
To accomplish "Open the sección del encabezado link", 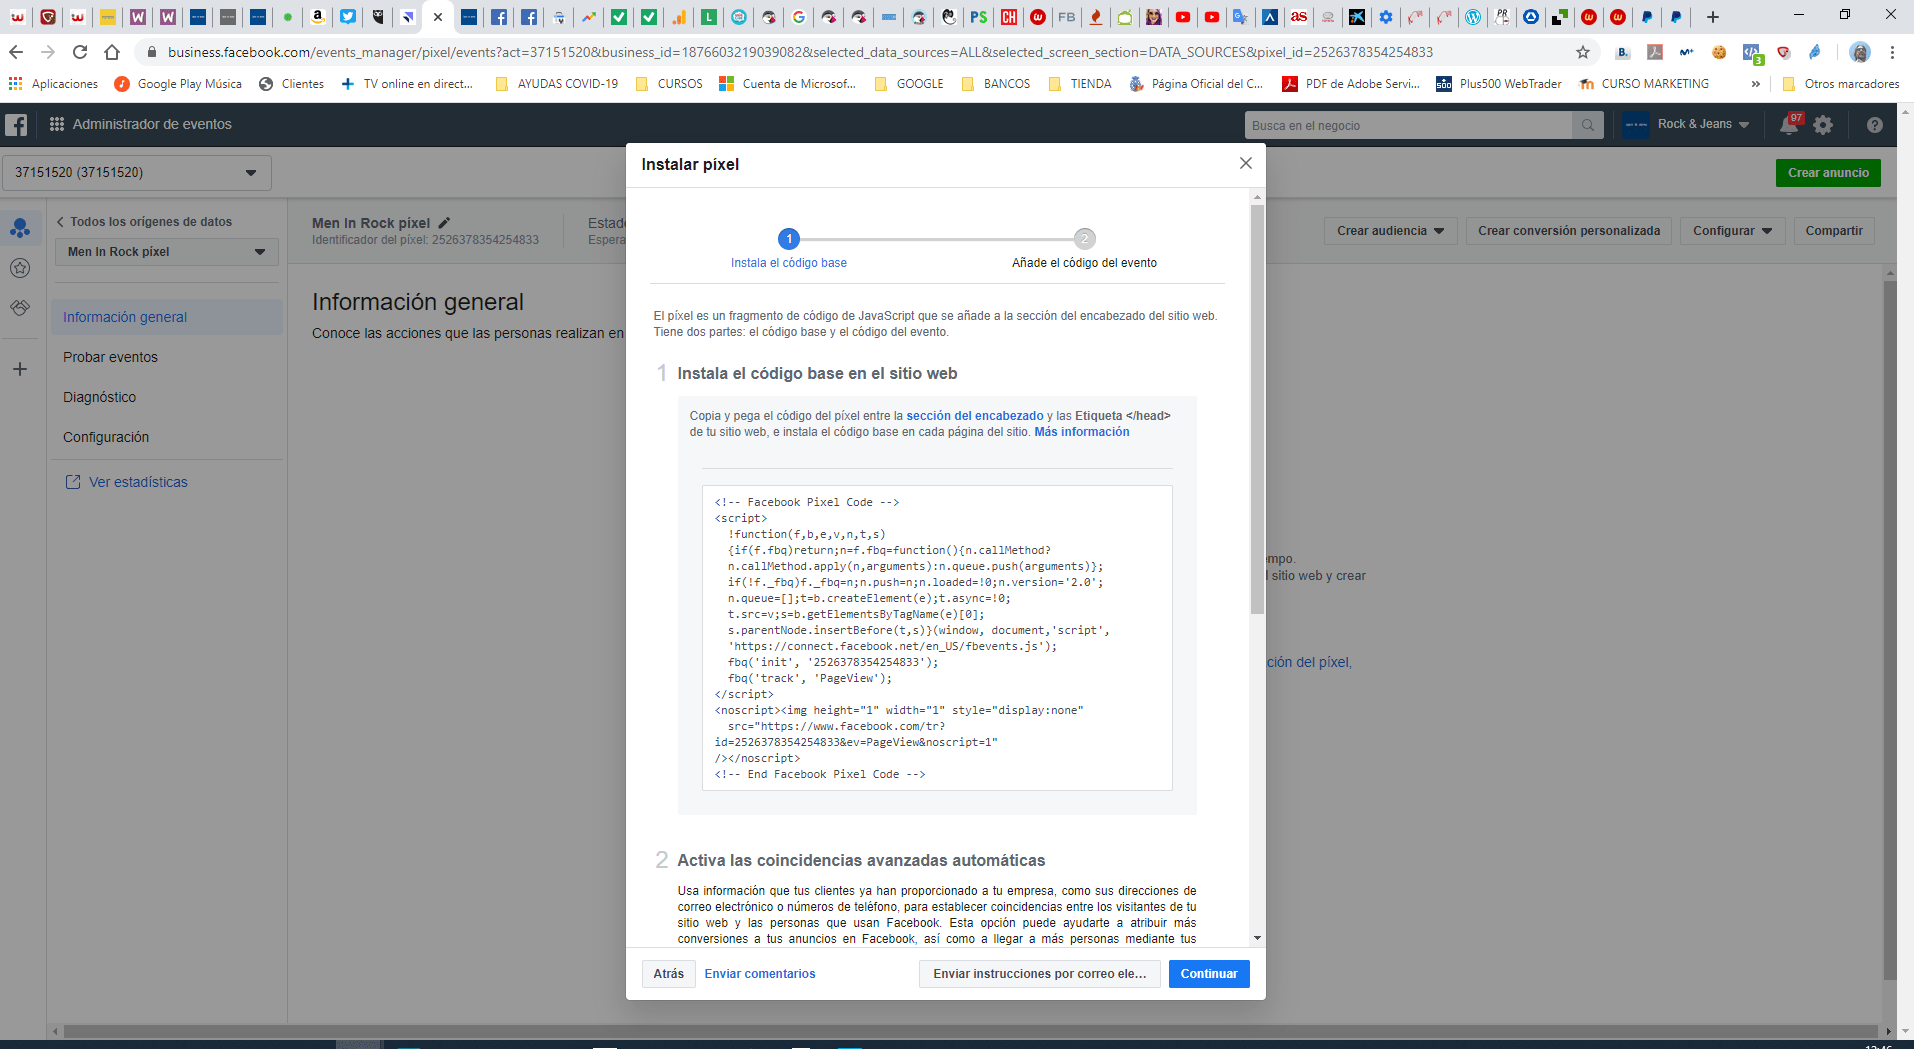I will (x=975, y=416).
